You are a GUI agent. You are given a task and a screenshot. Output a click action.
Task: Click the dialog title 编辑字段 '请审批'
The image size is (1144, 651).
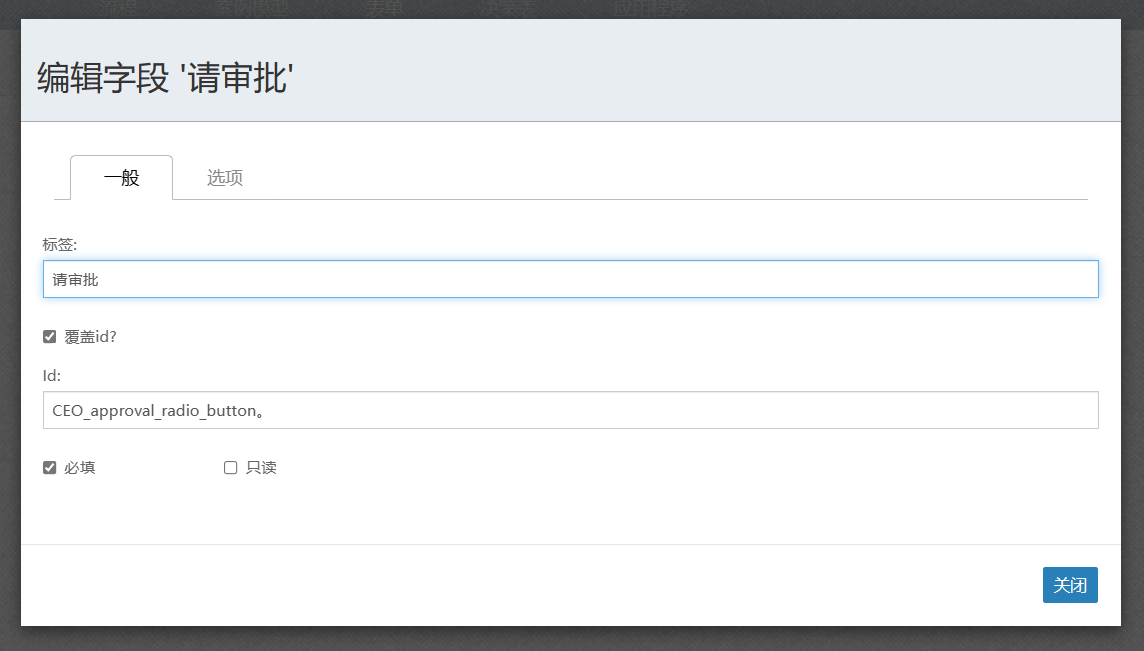point(164,78)
